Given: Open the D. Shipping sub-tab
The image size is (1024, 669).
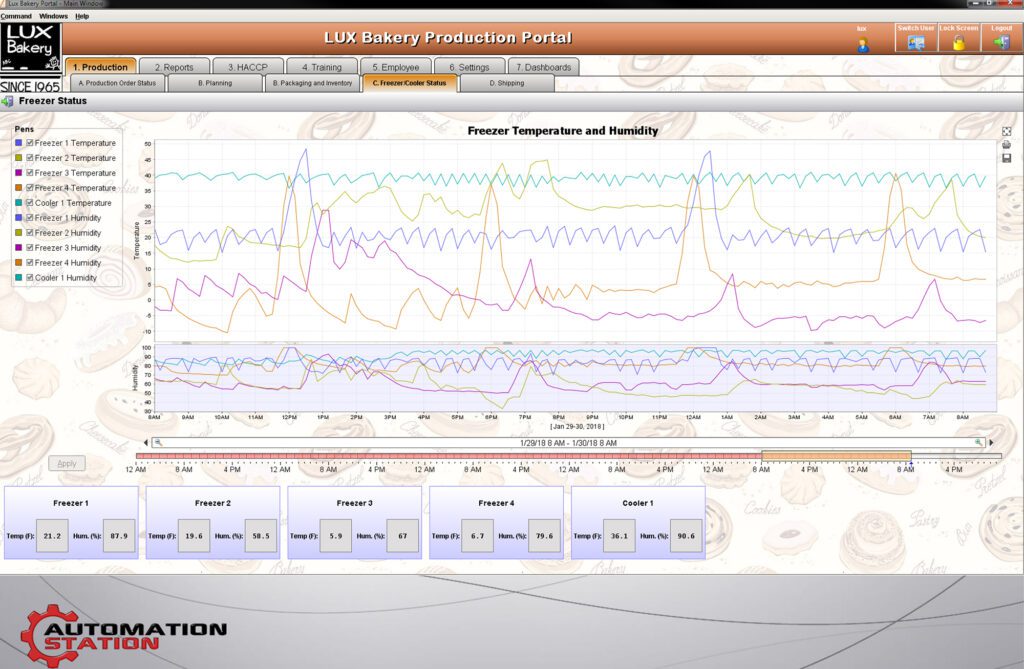Looking at the screenshot, I should click(506, 83).
